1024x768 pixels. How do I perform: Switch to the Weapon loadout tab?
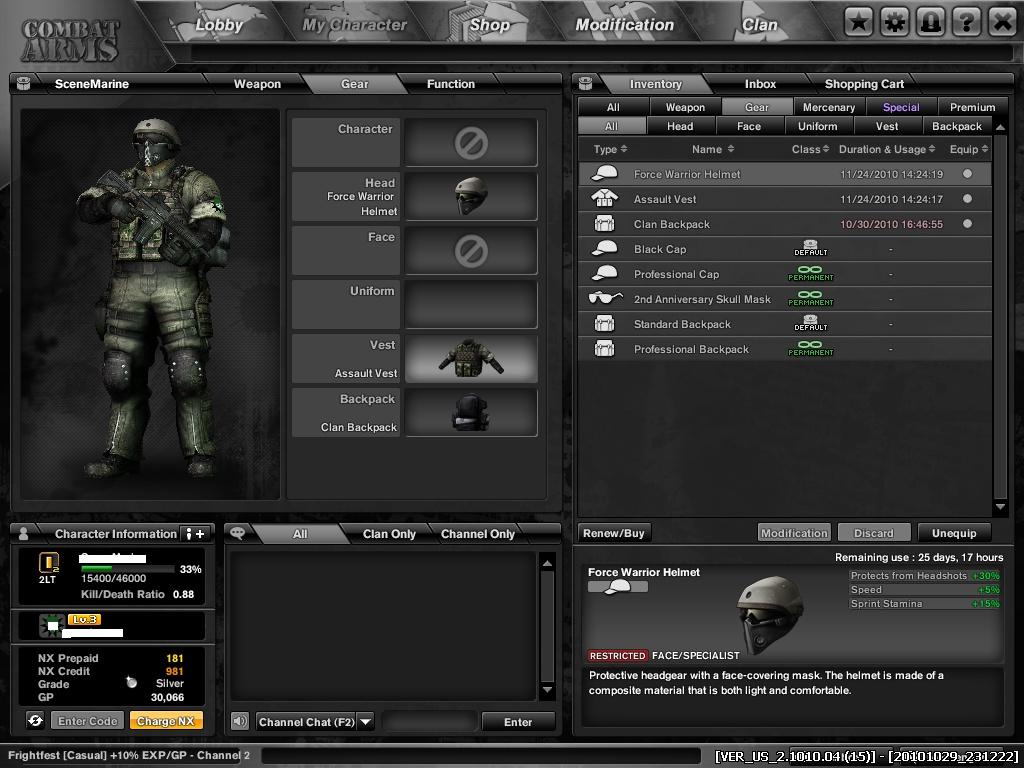click(x=257, y=84)
